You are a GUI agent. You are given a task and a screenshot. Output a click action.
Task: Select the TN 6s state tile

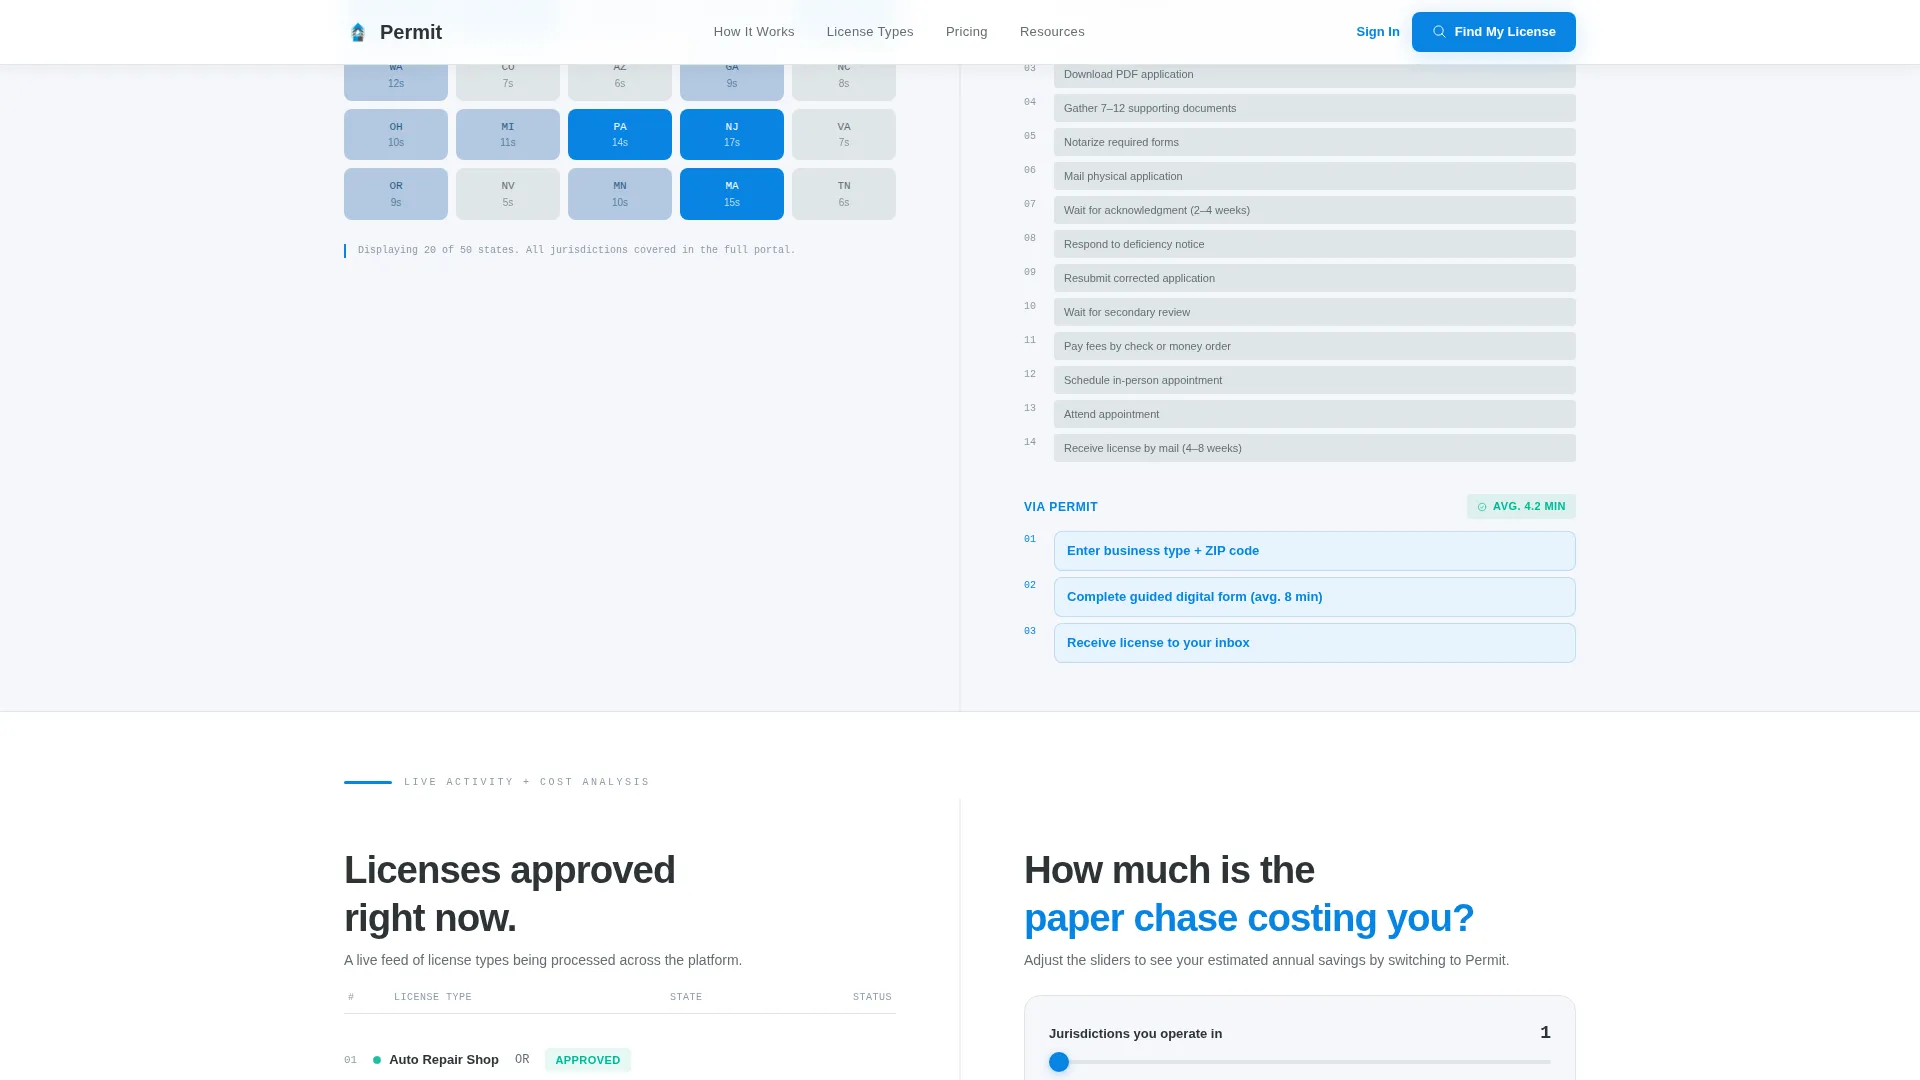(x=844, y=194)
